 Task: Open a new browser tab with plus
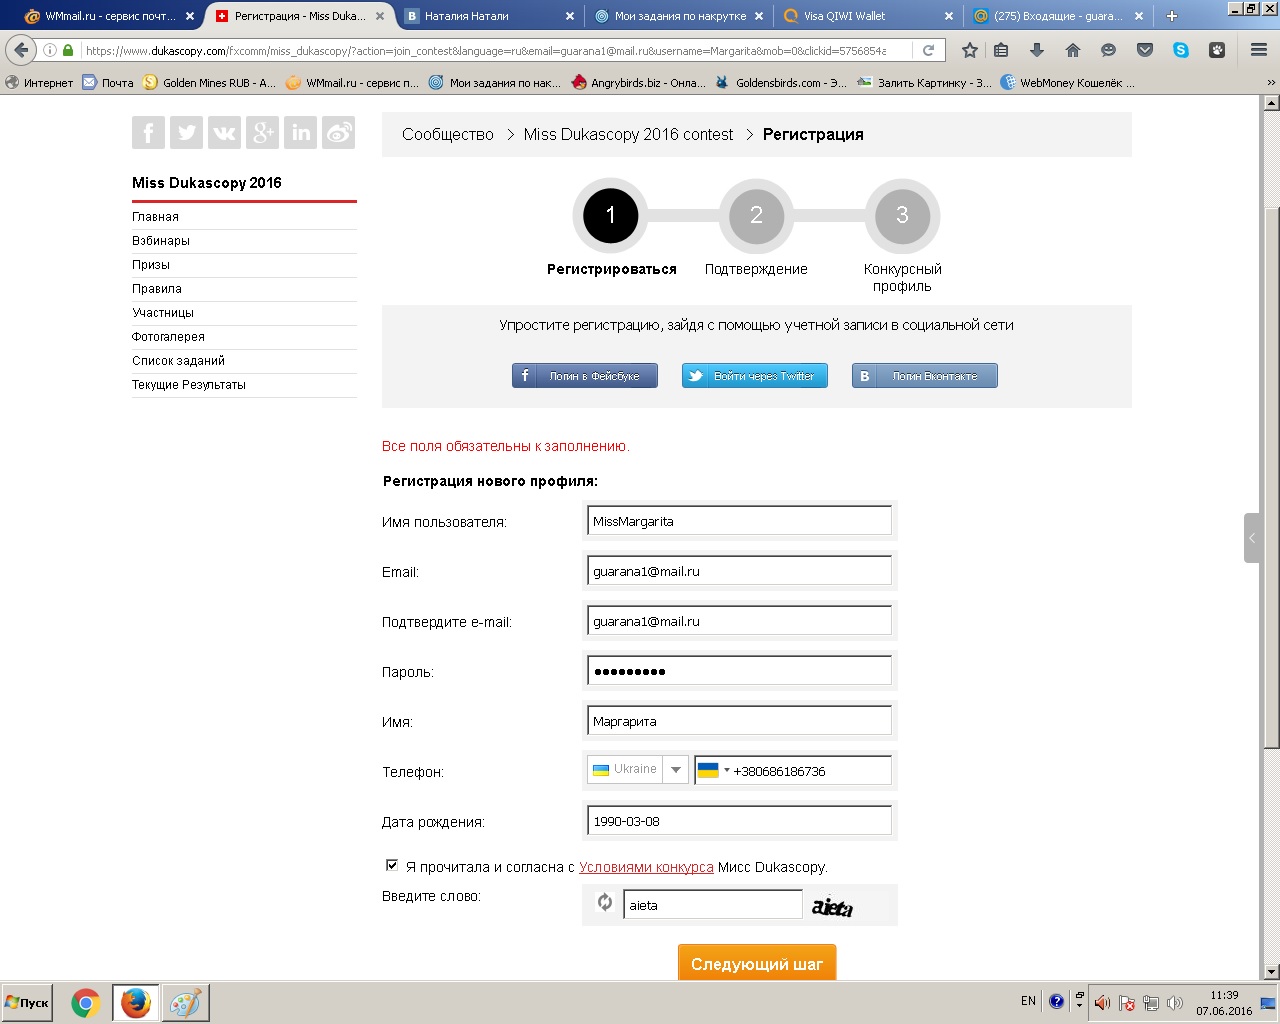(x=1172, y=16)
